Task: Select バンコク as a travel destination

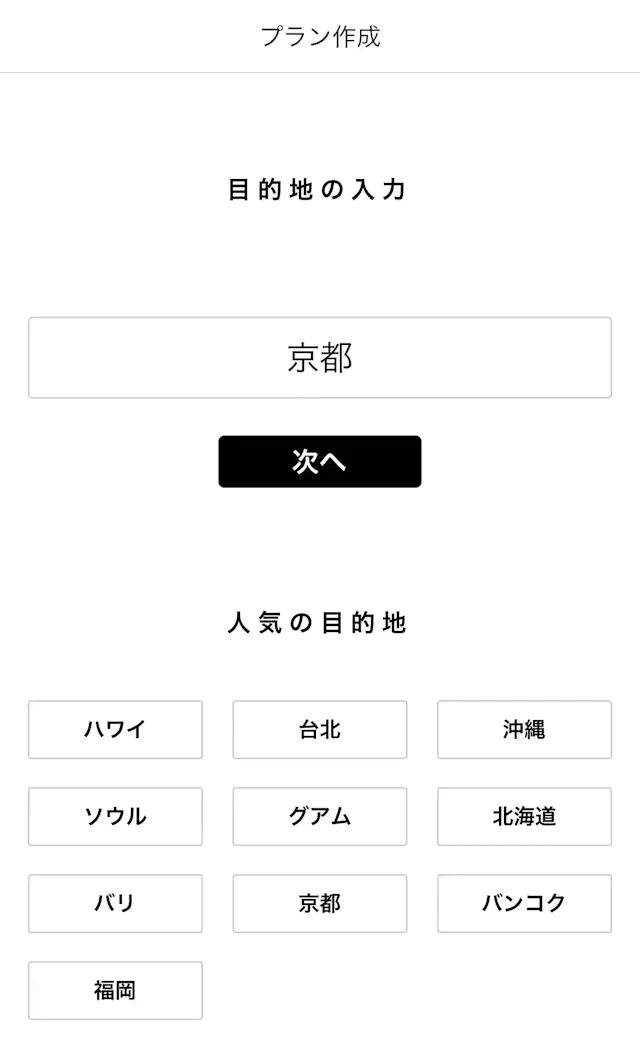Action: (524, 904)
